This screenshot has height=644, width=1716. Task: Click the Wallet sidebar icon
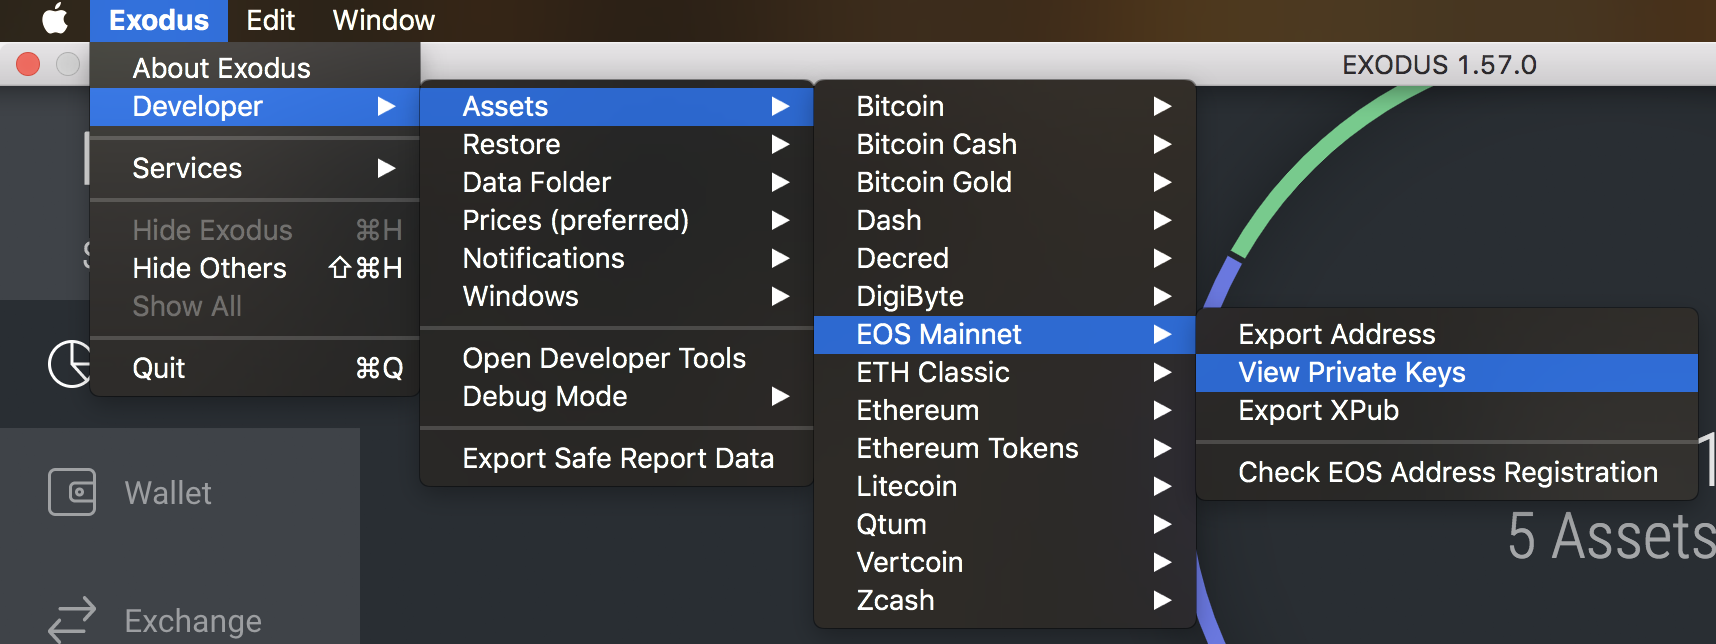click(72, 492)
